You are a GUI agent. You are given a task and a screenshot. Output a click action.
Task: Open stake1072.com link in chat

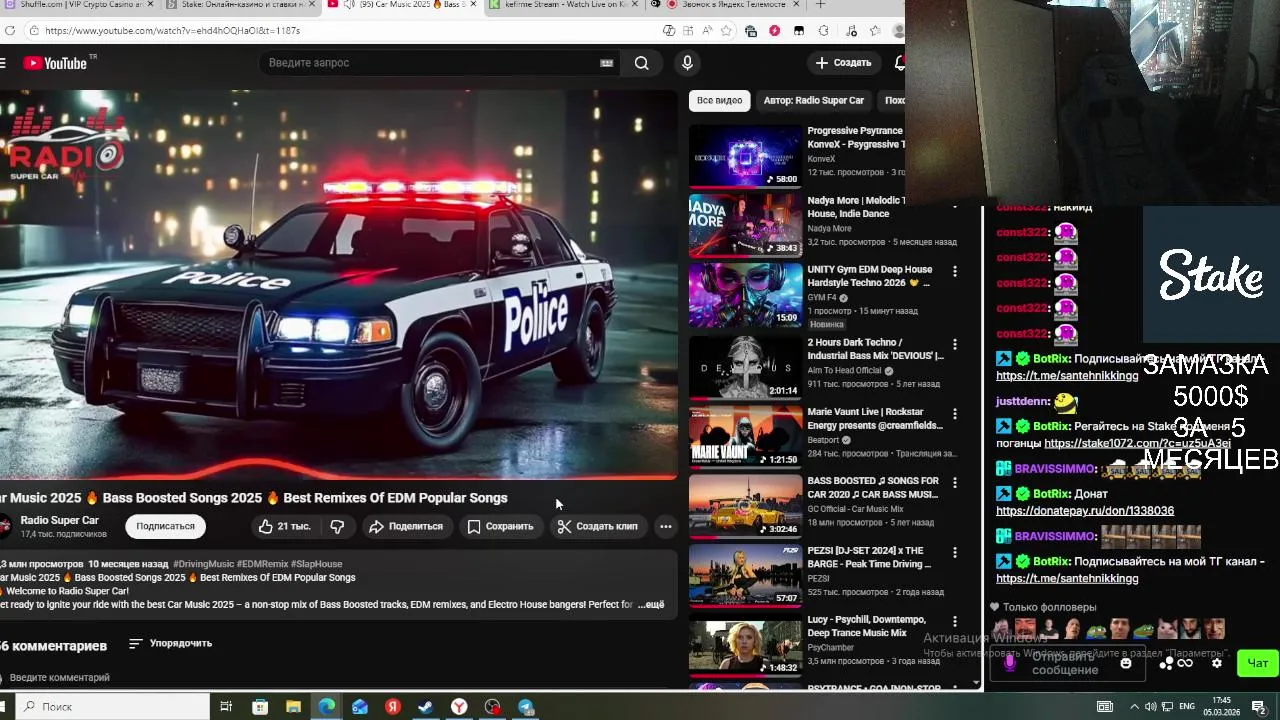point(1137,443)
